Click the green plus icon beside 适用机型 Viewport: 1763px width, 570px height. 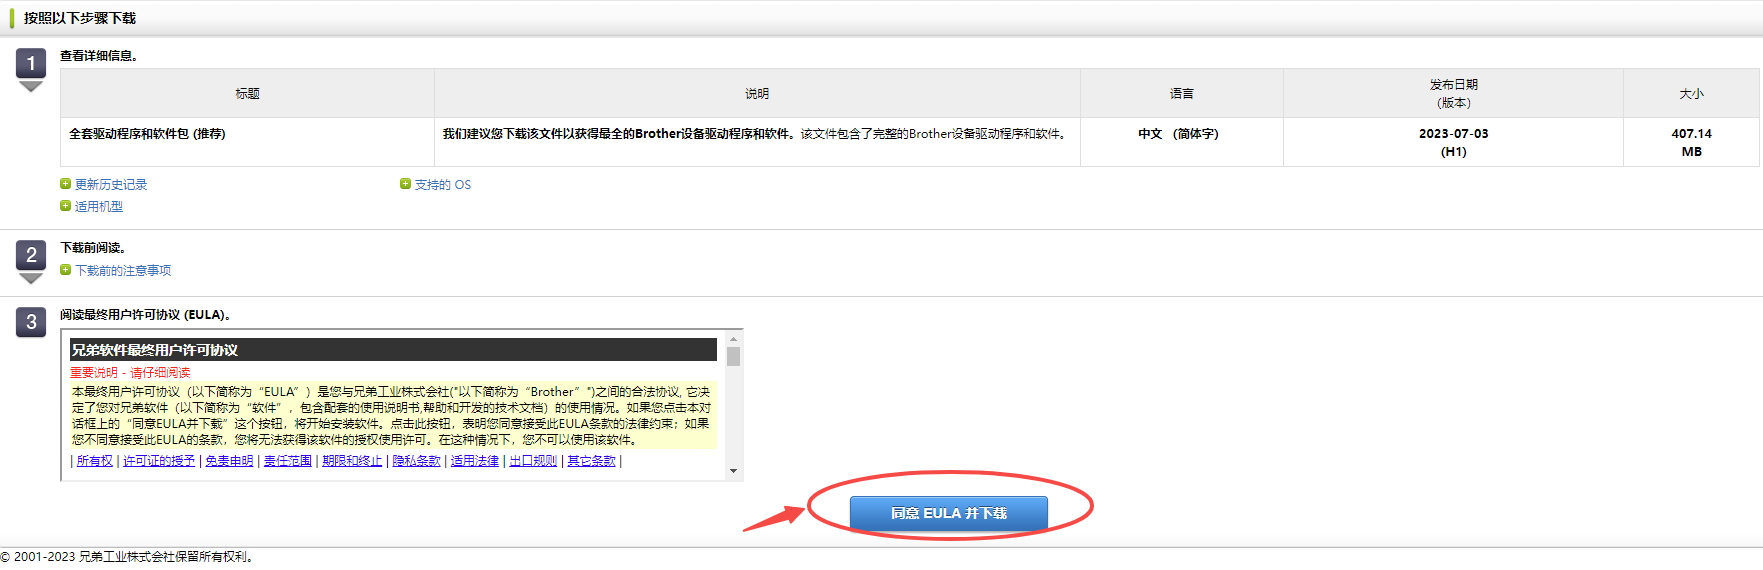pyautogui.click(x=66, y=206)
